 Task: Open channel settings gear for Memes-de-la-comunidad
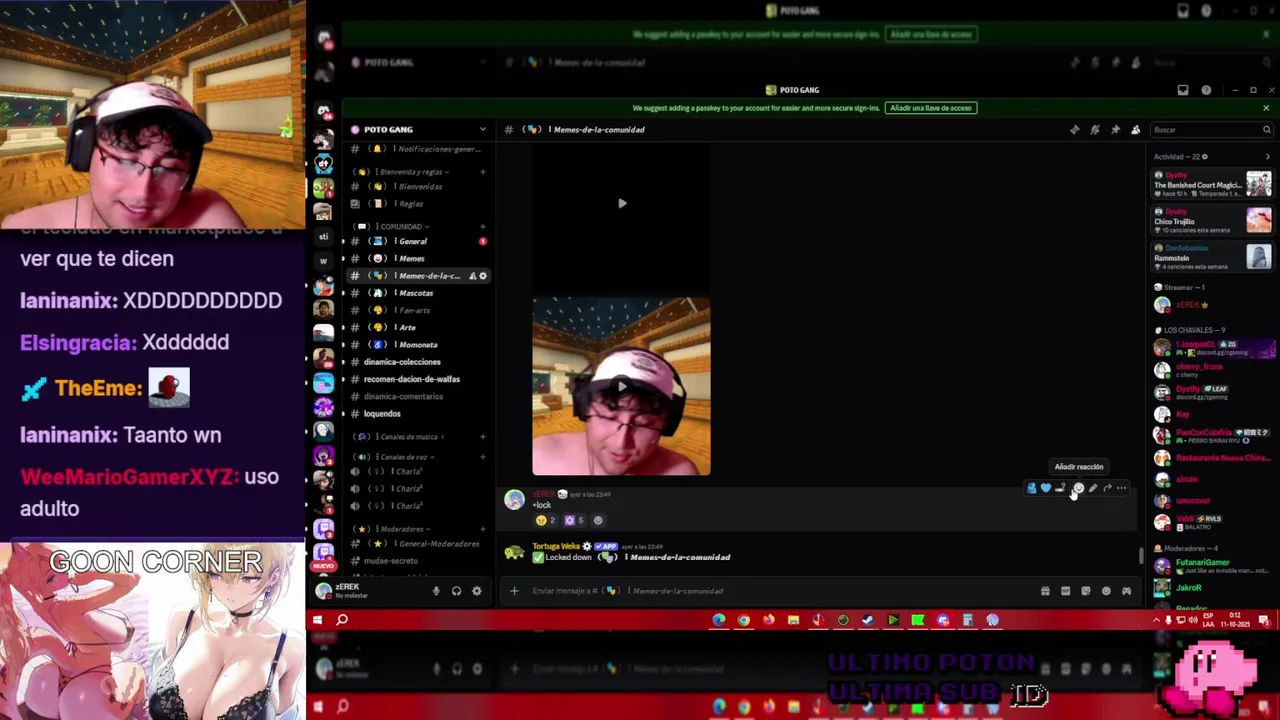click(483, 276)
